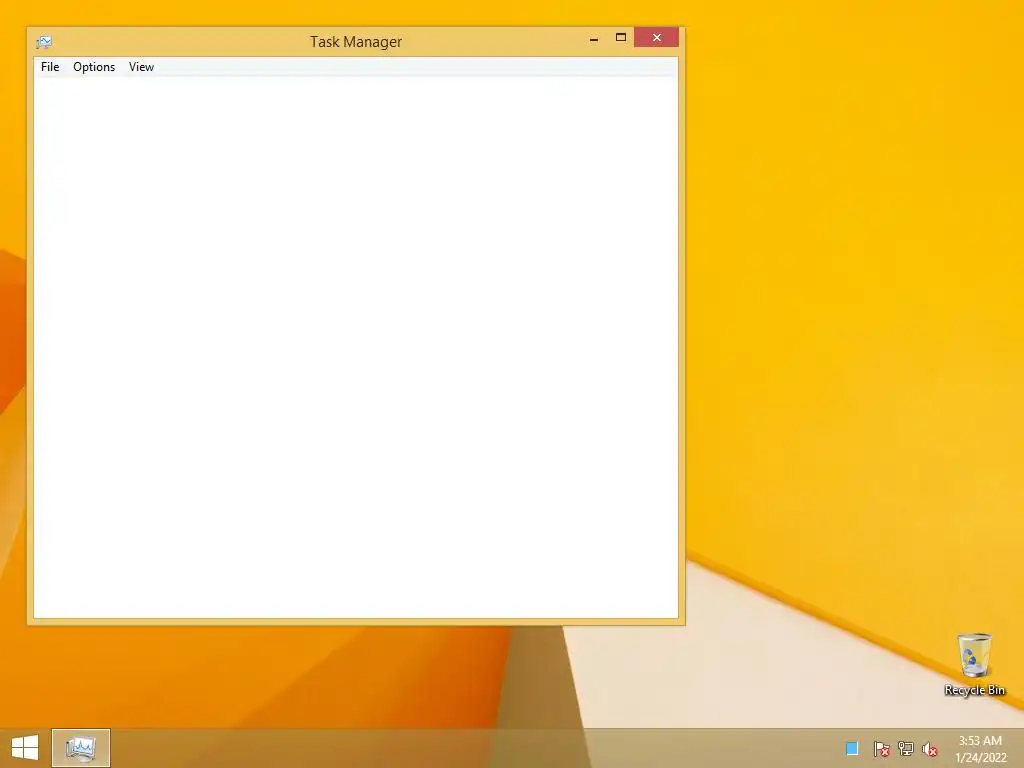Click the Task Manager taskbar button
This screenshot has height=768, width=1024.
81,748
